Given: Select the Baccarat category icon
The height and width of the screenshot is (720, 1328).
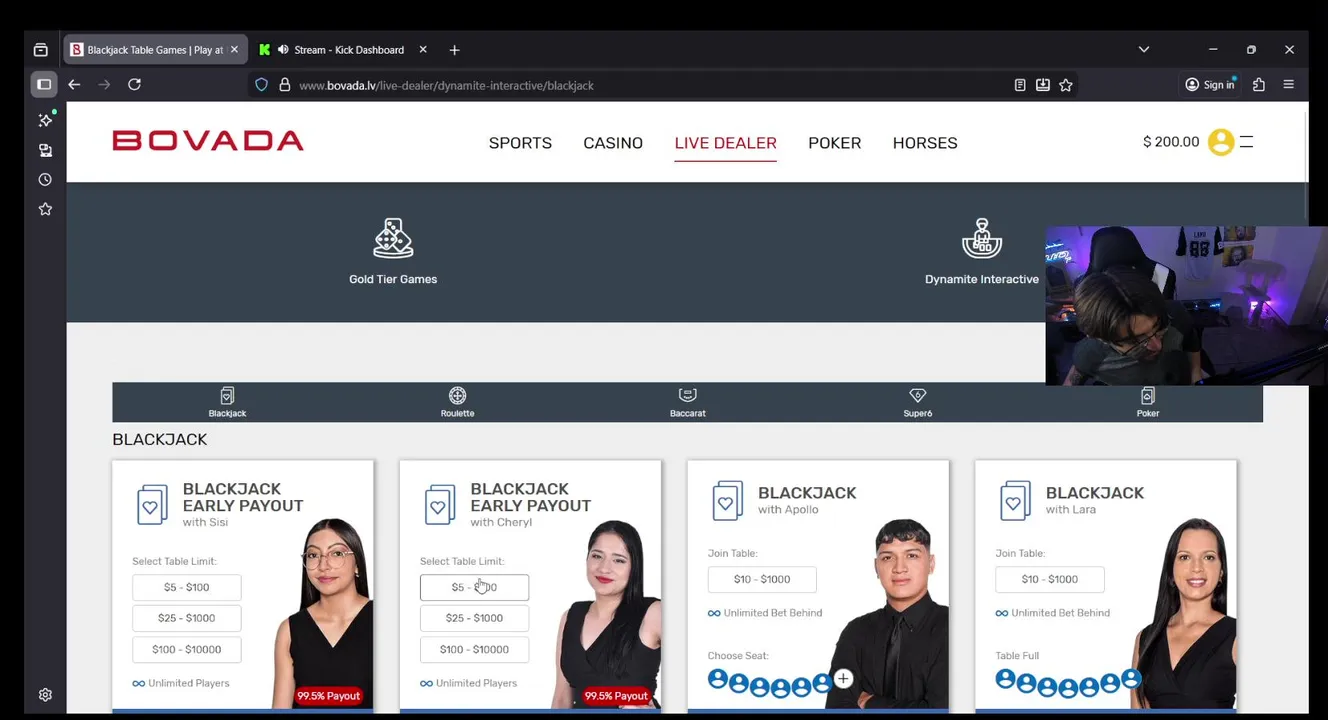Looking at the screenshot, I should (687, 395).
